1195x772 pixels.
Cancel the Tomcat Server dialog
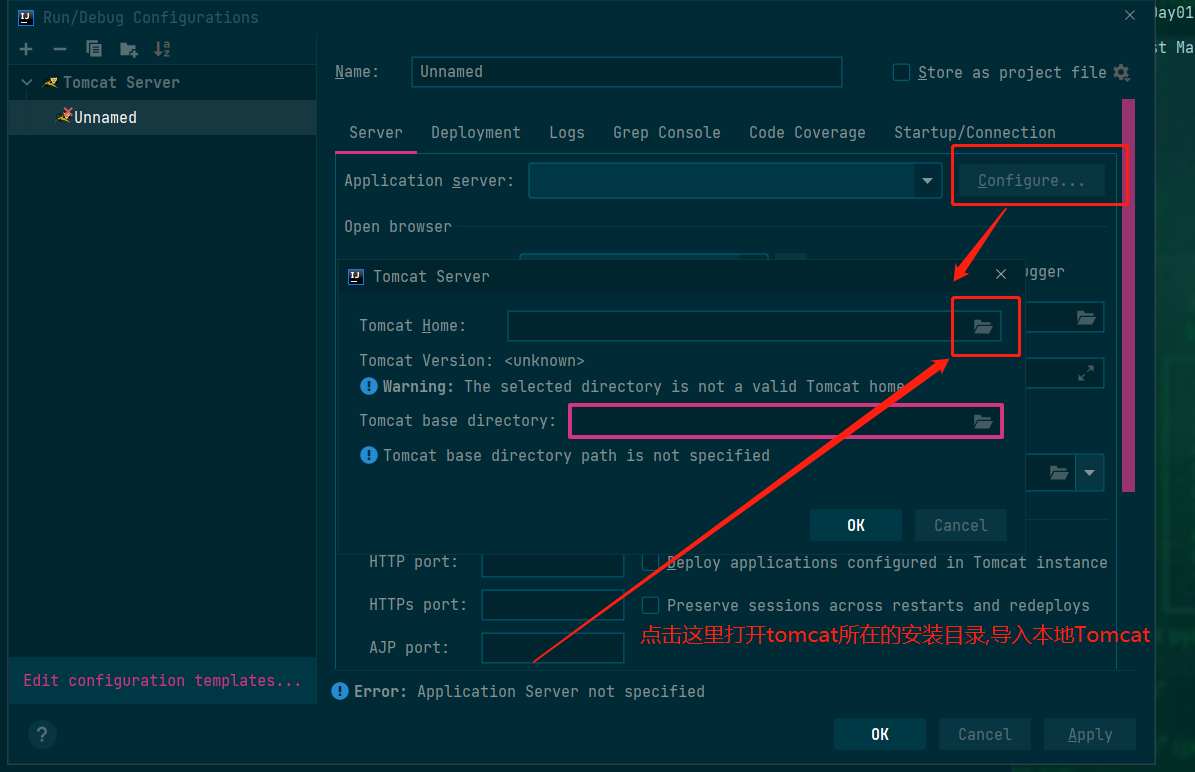960,525
